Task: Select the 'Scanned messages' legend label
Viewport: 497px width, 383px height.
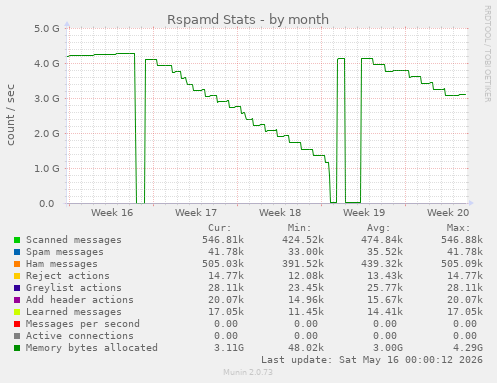Action: 74,240
